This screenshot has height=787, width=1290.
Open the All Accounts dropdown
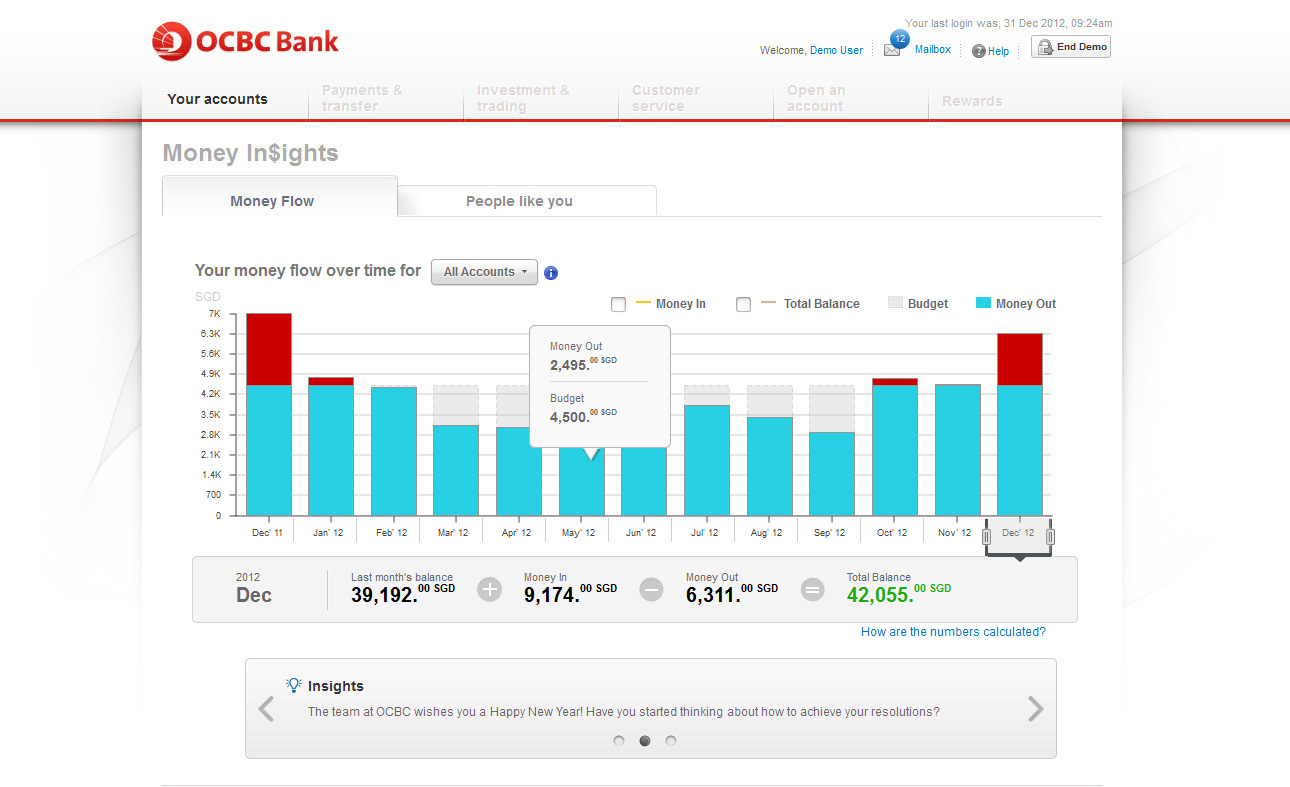(484, 272)
